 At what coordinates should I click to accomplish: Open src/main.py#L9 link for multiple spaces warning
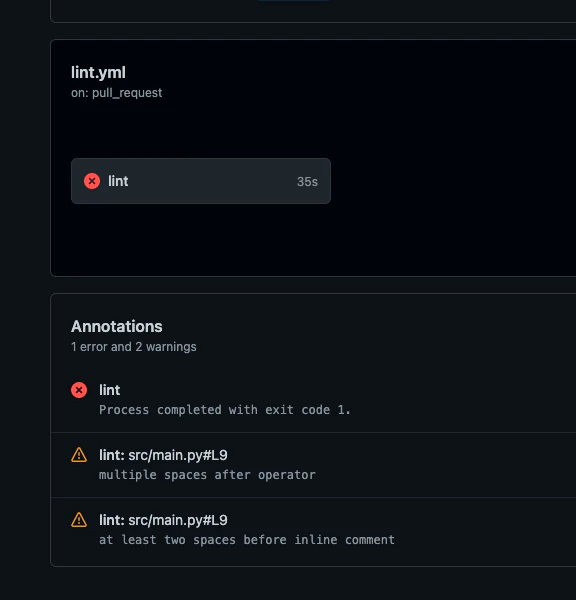[178, 455]
